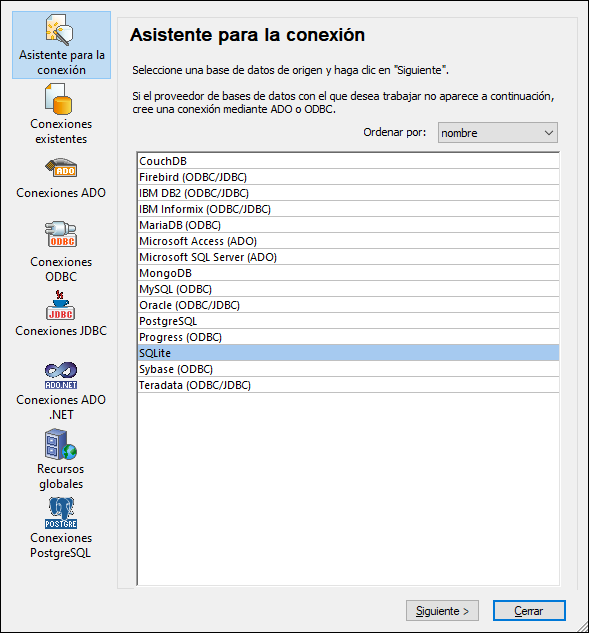Choose PostgreSQL in the database list

pyautogui.click(x=348, y=321)
